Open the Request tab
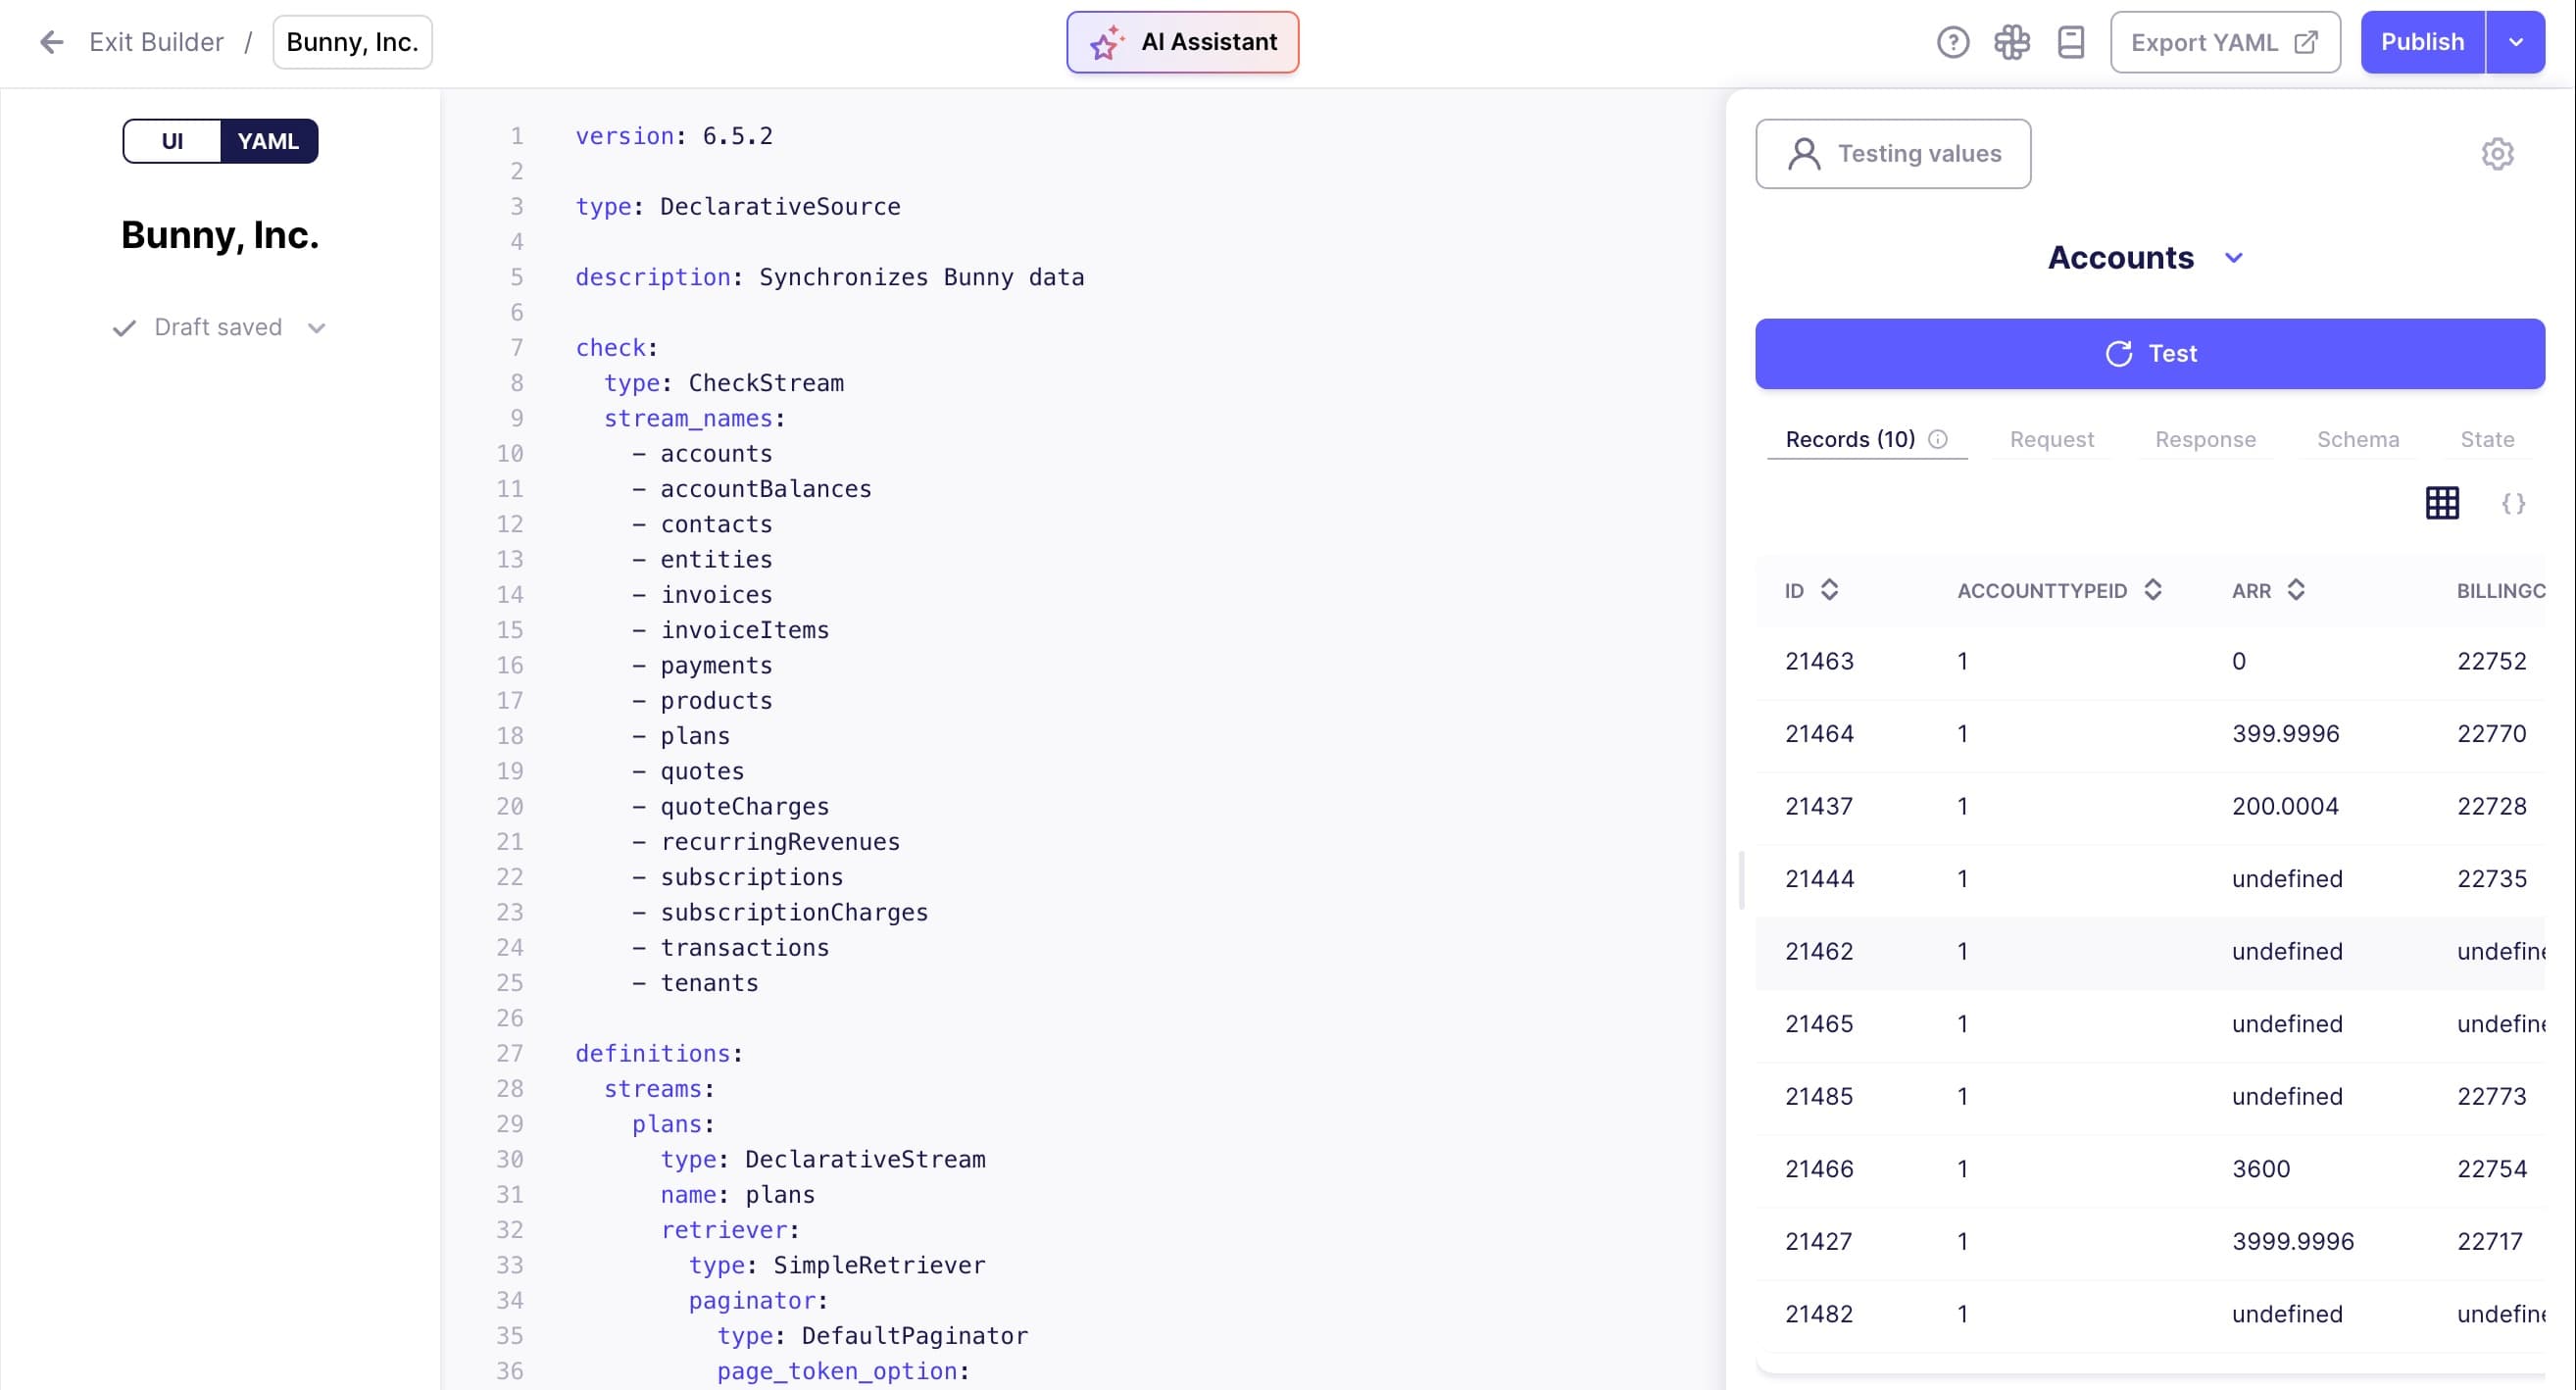2576x1390 pixels. 2051,439
